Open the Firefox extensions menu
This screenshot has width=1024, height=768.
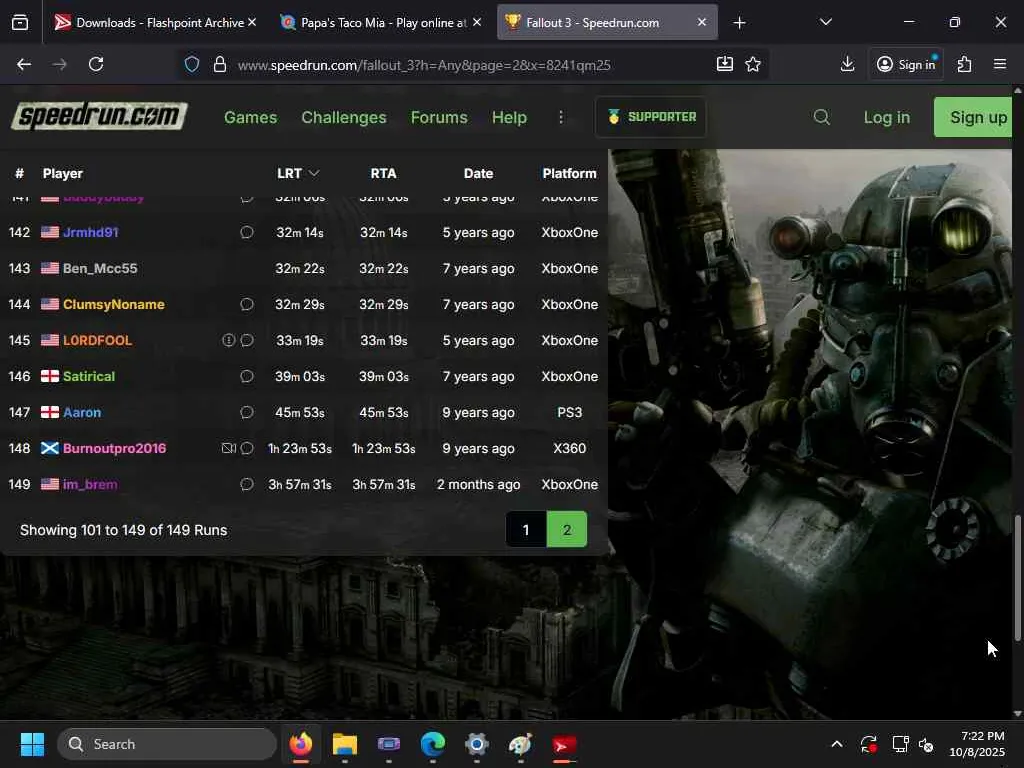point(965,64)
